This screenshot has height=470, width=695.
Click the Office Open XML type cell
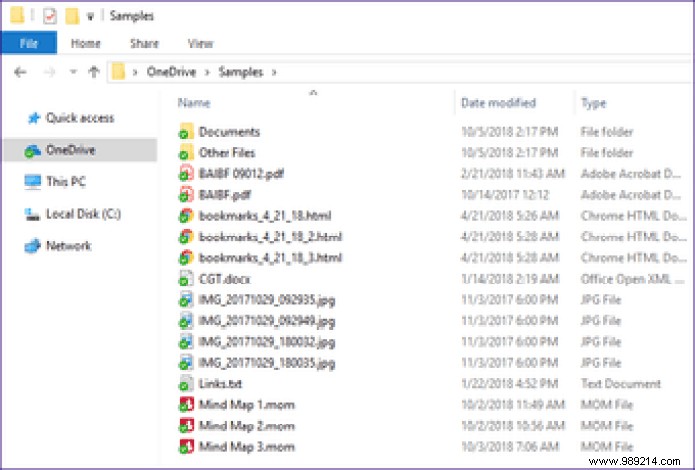click(633, 279)
